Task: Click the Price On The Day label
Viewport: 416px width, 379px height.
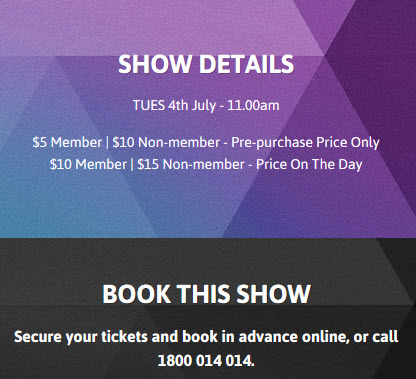Action: (309, 165)
